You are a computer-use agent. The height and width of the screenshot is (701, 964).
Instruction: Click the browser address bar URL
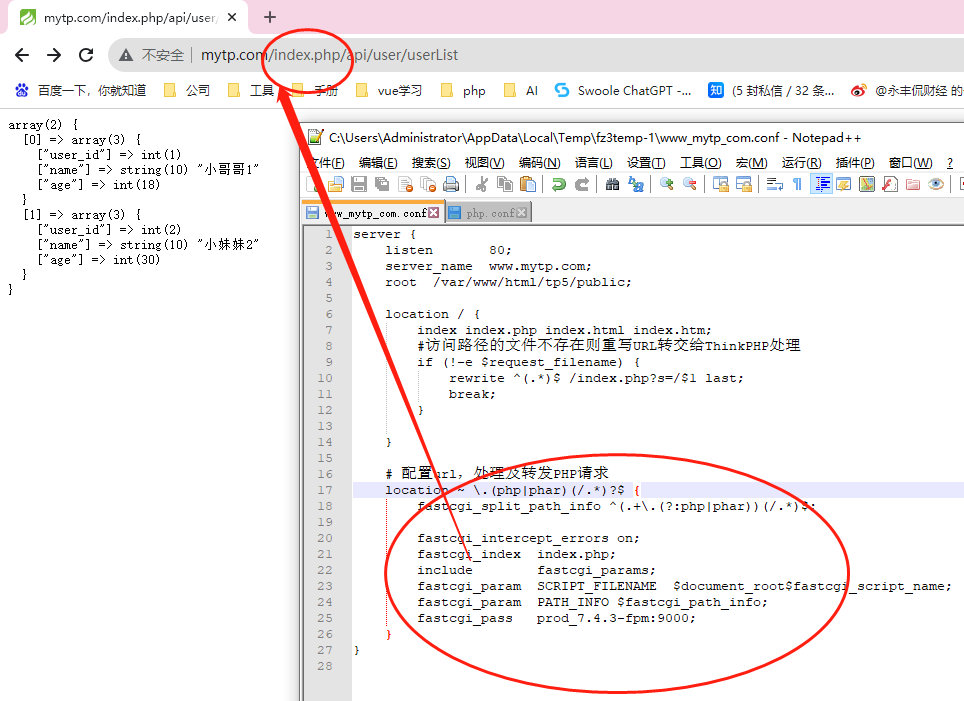coord(330,55)
